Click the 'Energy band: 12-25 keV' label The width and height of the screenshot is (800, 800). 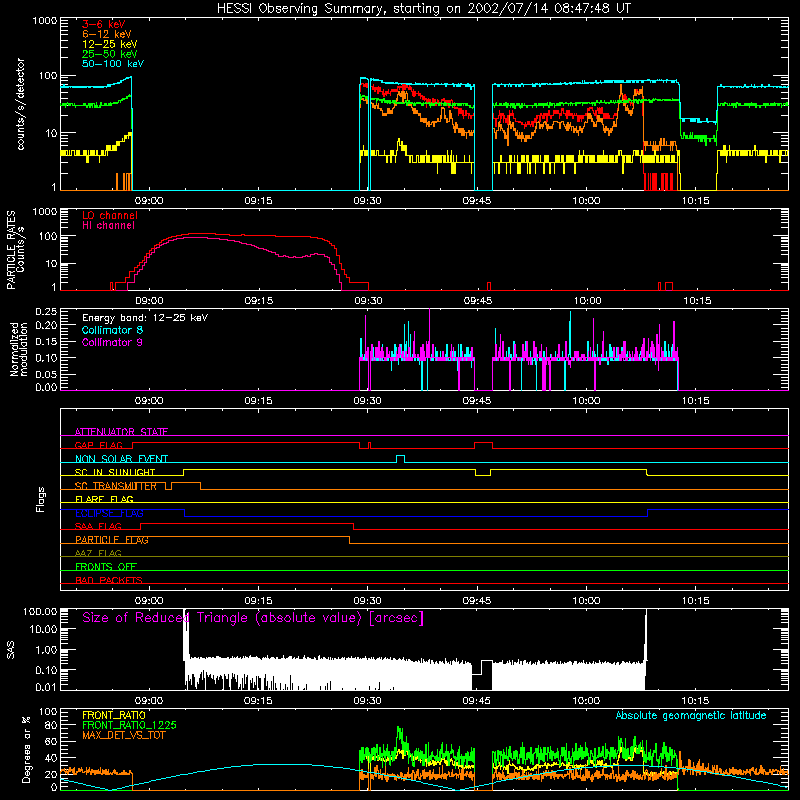(145, 318)
